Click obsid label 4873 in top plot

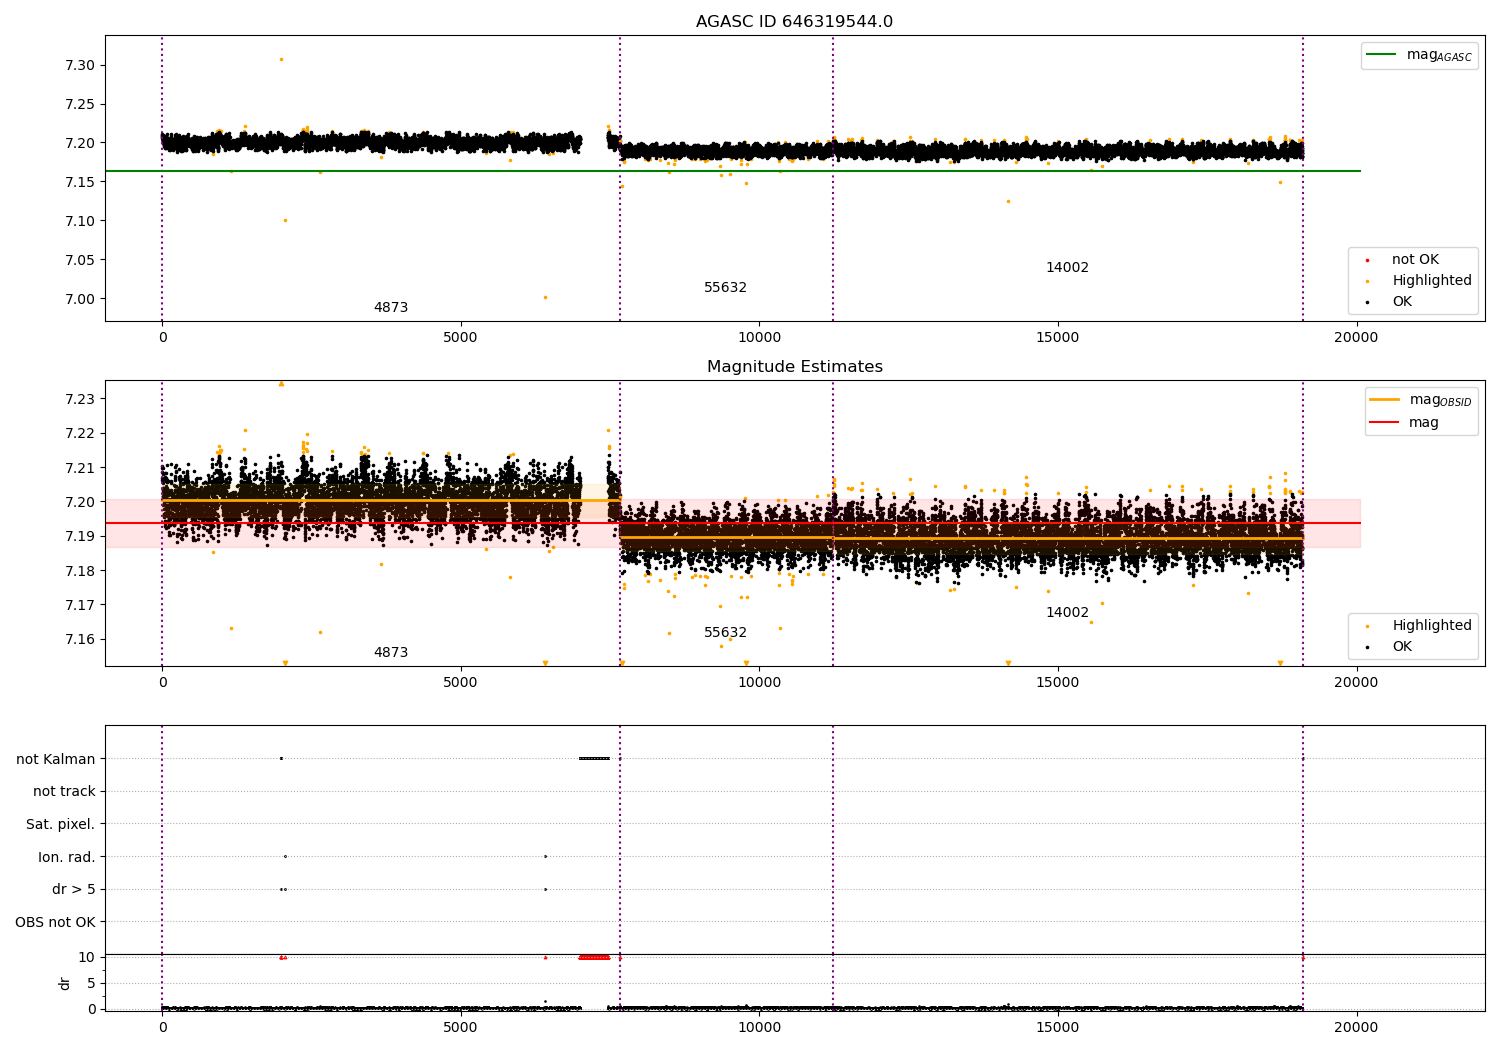coord(391,308)
